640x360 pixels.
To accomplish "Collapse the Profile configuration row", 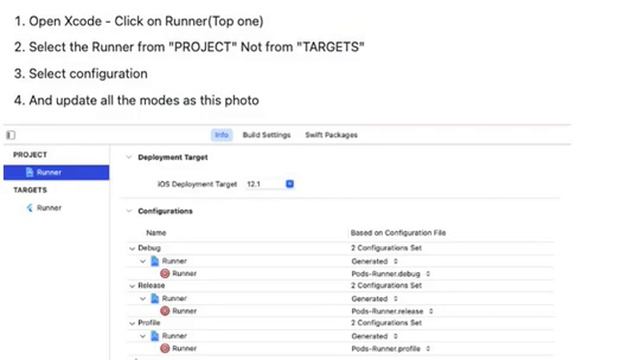I will [x=132, y=323].
